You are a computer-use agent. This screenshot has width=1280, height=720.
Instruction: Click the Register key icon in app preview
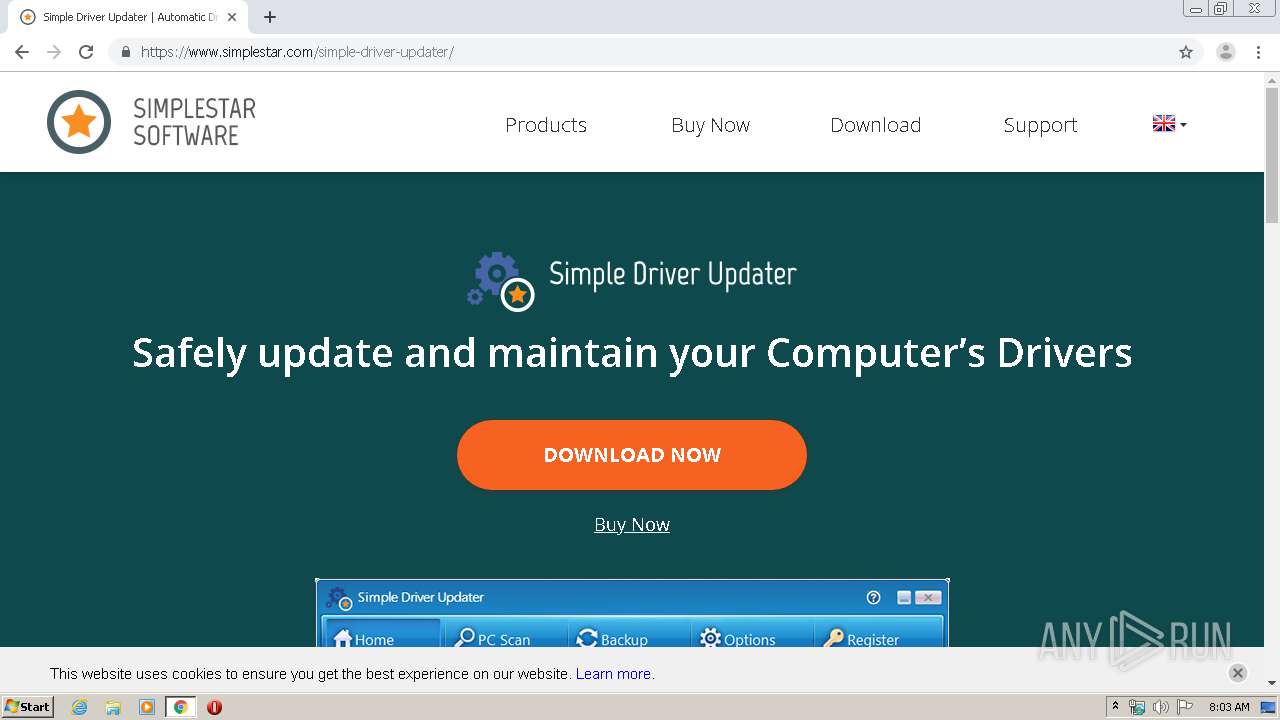click(x=833, y=638)
